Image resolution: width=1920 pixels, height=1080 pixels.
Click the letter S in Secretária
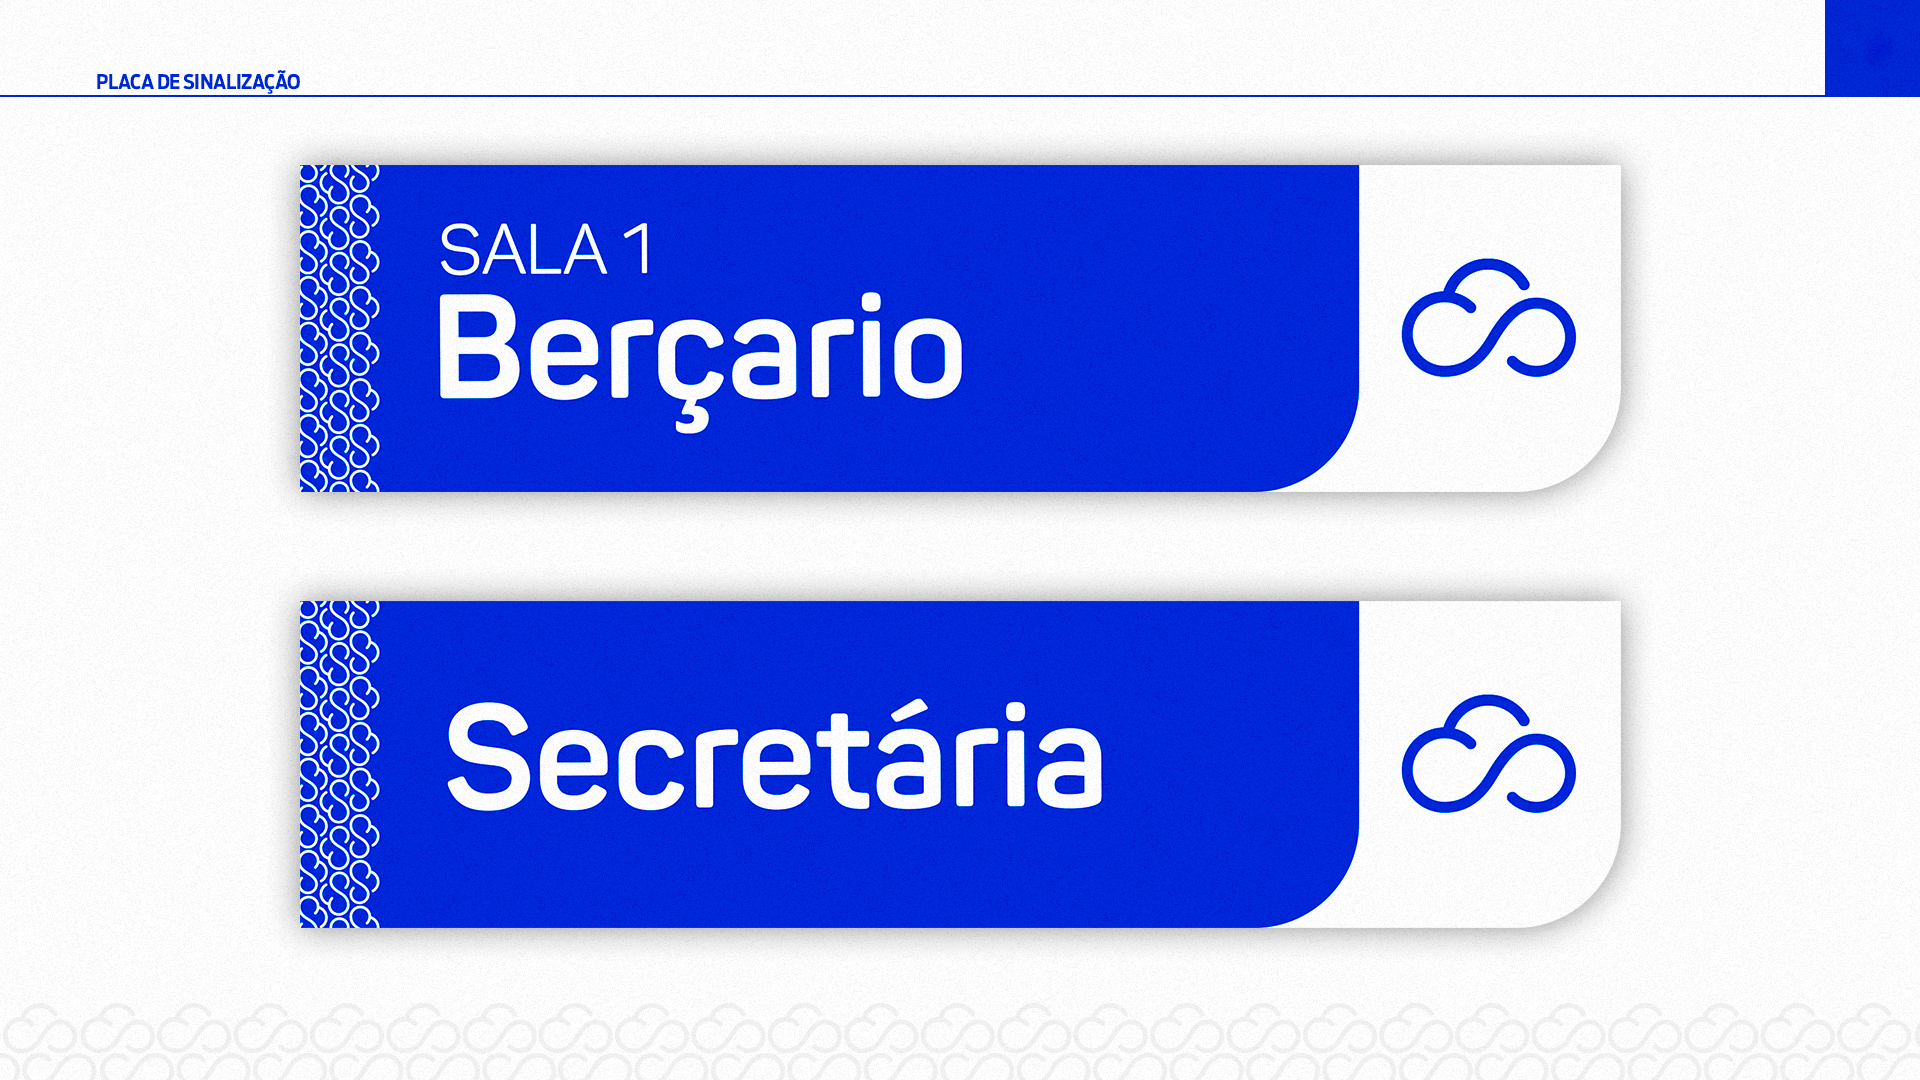click(x=488, y=756)
